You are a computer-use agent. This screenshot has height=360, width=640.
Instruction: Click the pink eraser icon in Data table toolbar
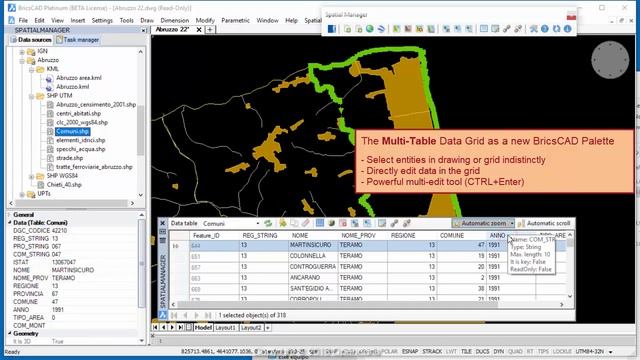click(305, 223)
